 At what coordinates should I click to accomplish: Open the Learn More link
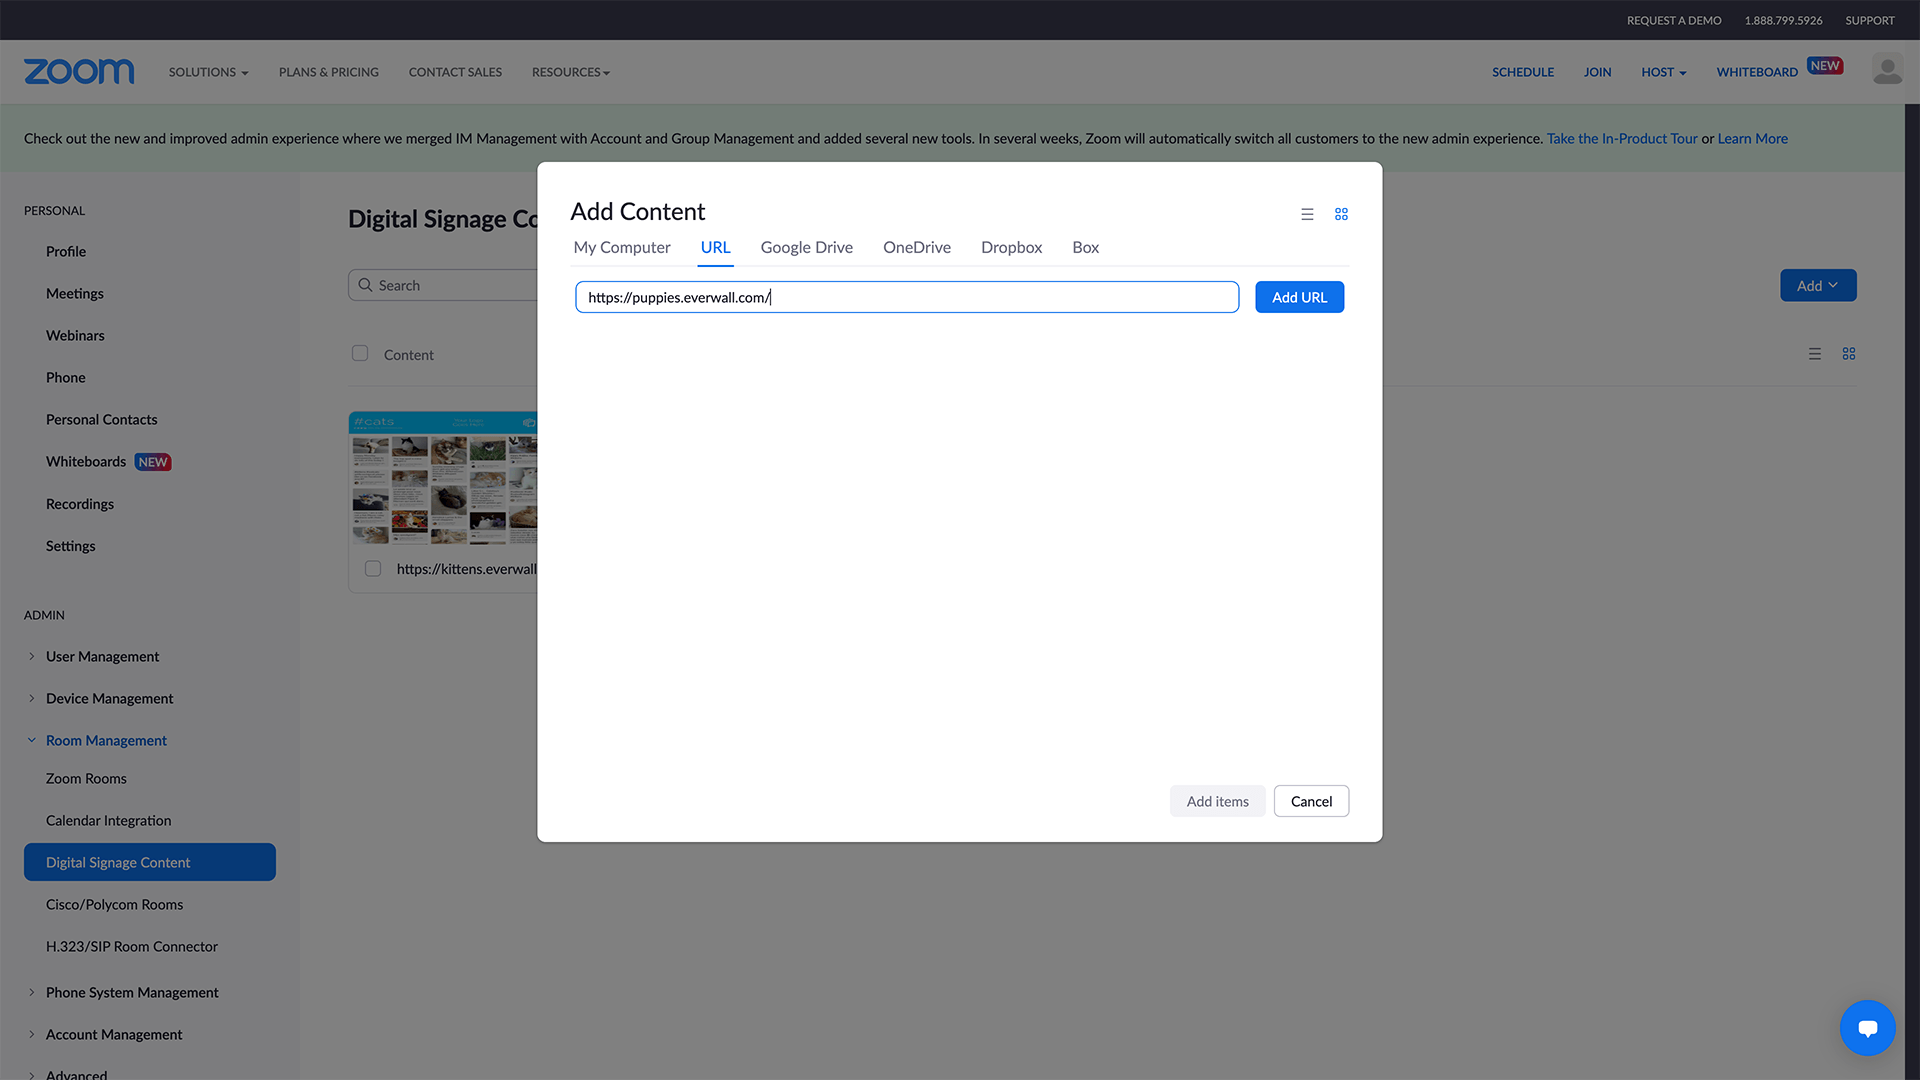(1752, 138)
